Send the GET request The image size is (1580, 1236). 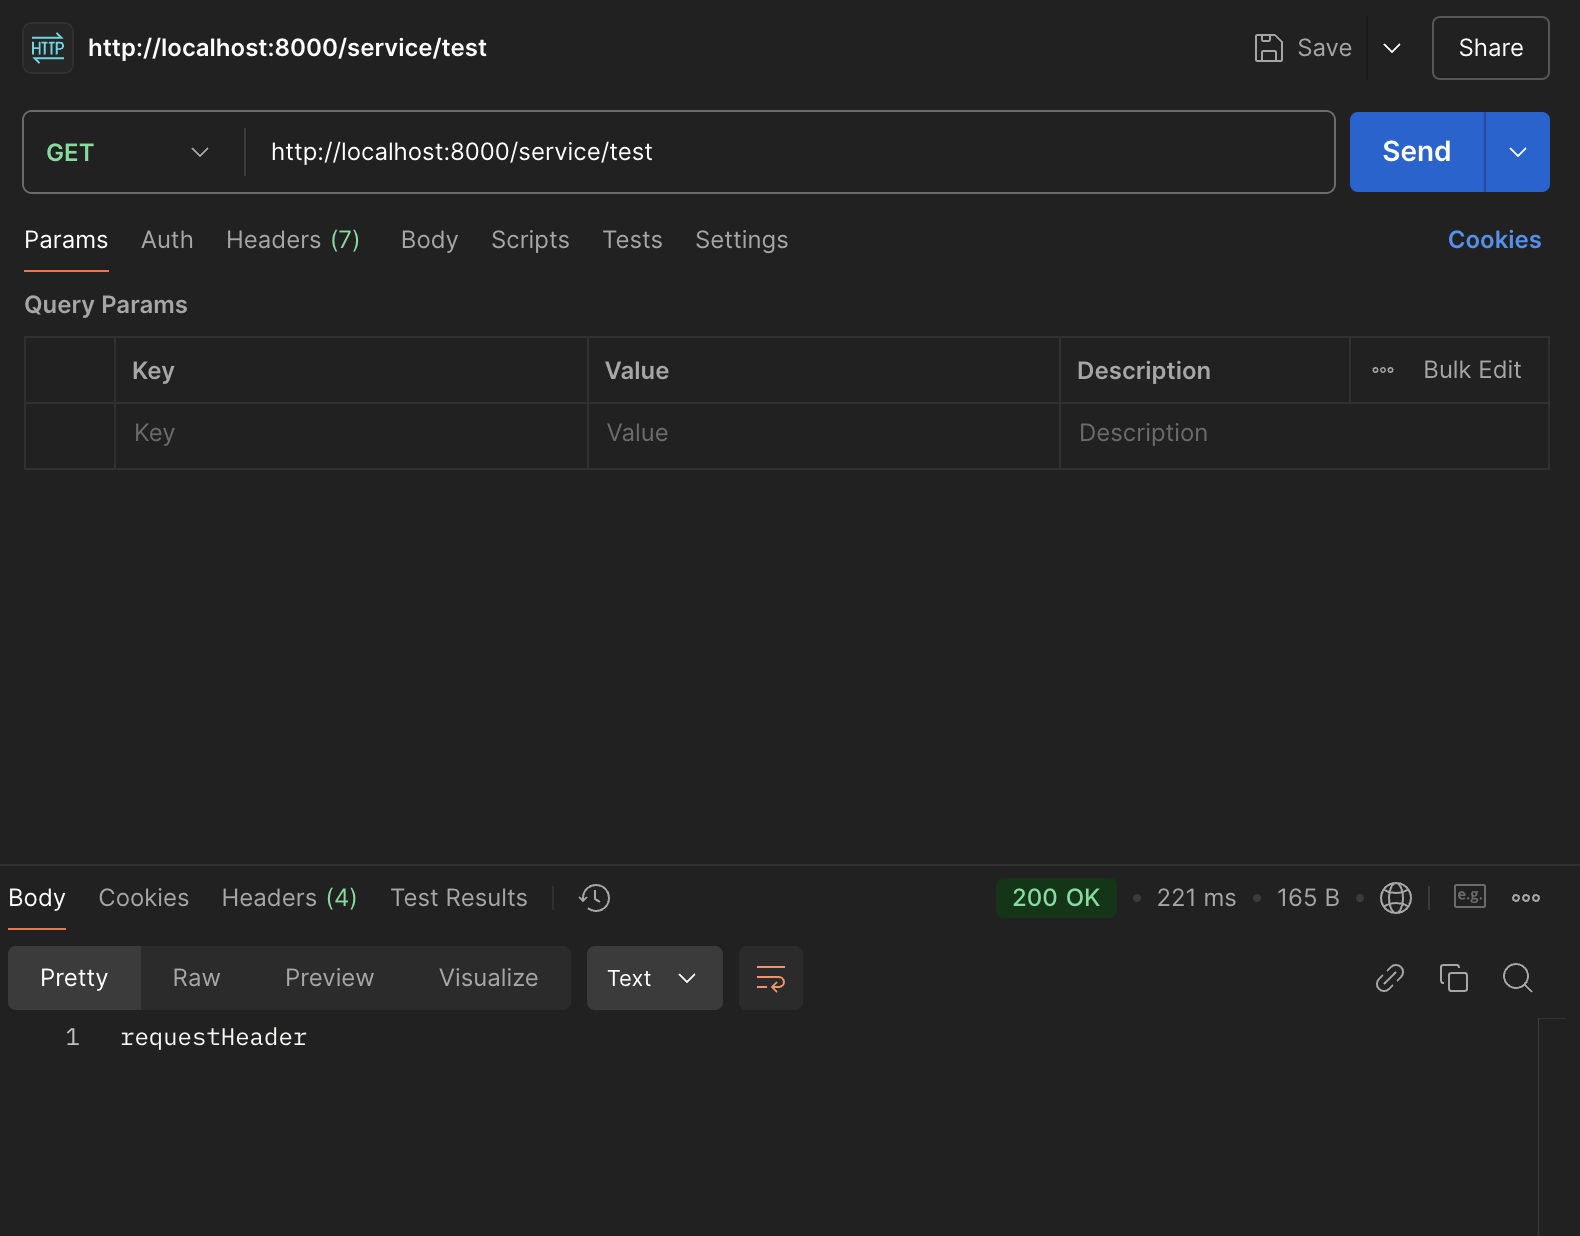[1417, 152]
